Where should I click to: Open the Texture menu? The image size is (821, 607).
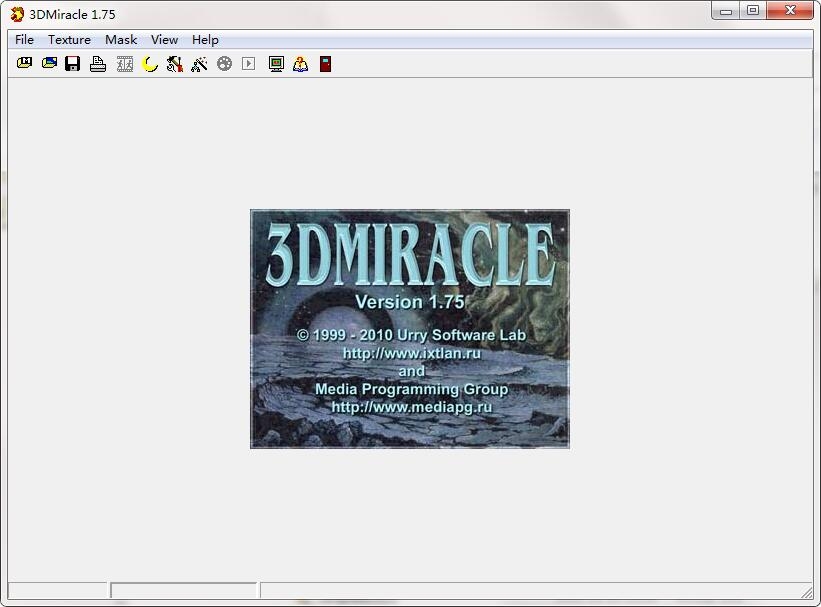tap(69, 40)
